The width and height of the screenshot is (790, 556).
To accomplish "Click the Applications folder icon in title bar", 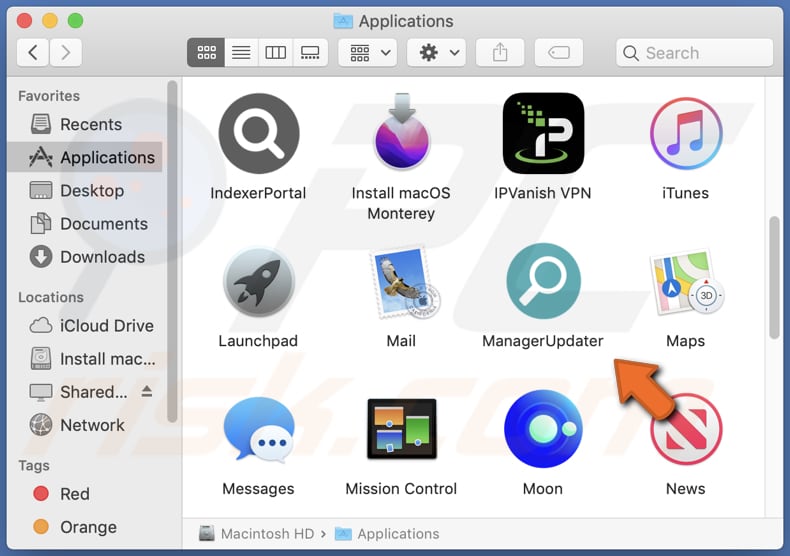I will (x=343, y=21).
